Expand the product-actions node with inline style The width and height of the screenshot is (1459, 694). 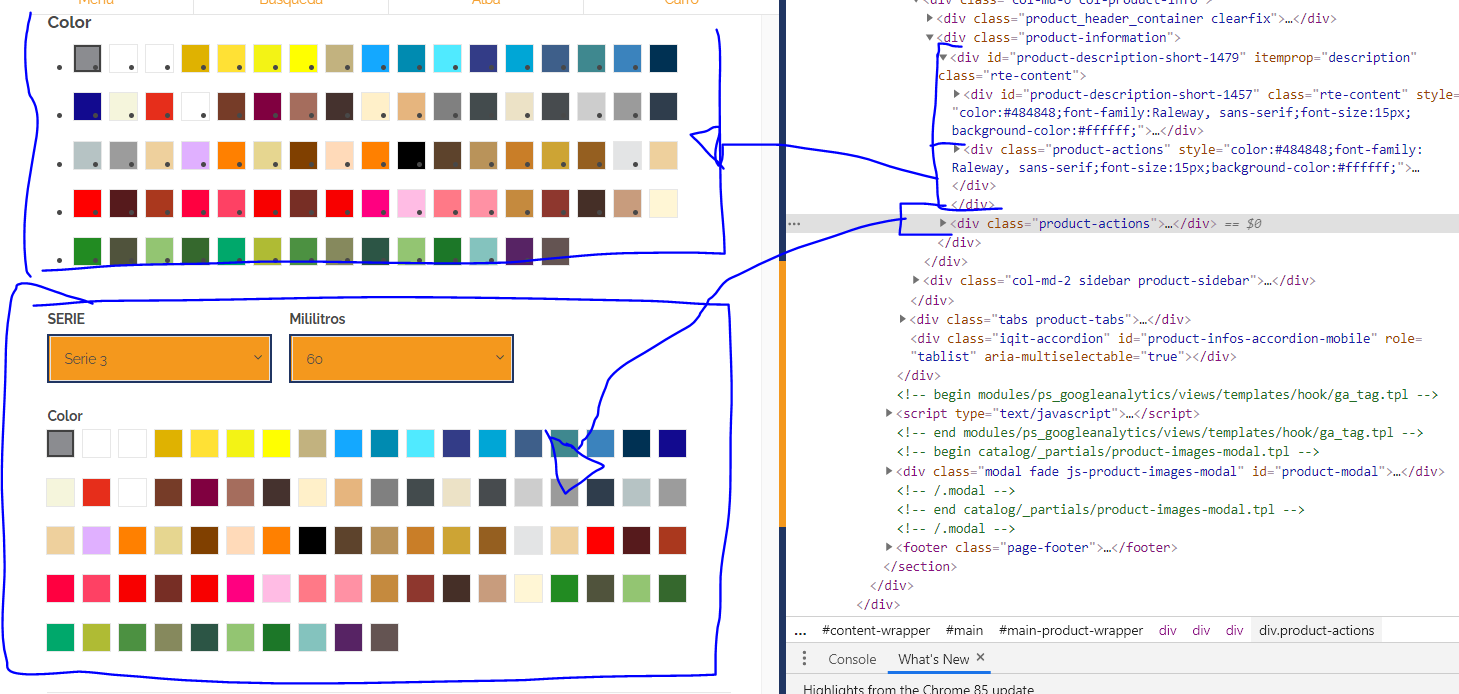pos(958,149)
